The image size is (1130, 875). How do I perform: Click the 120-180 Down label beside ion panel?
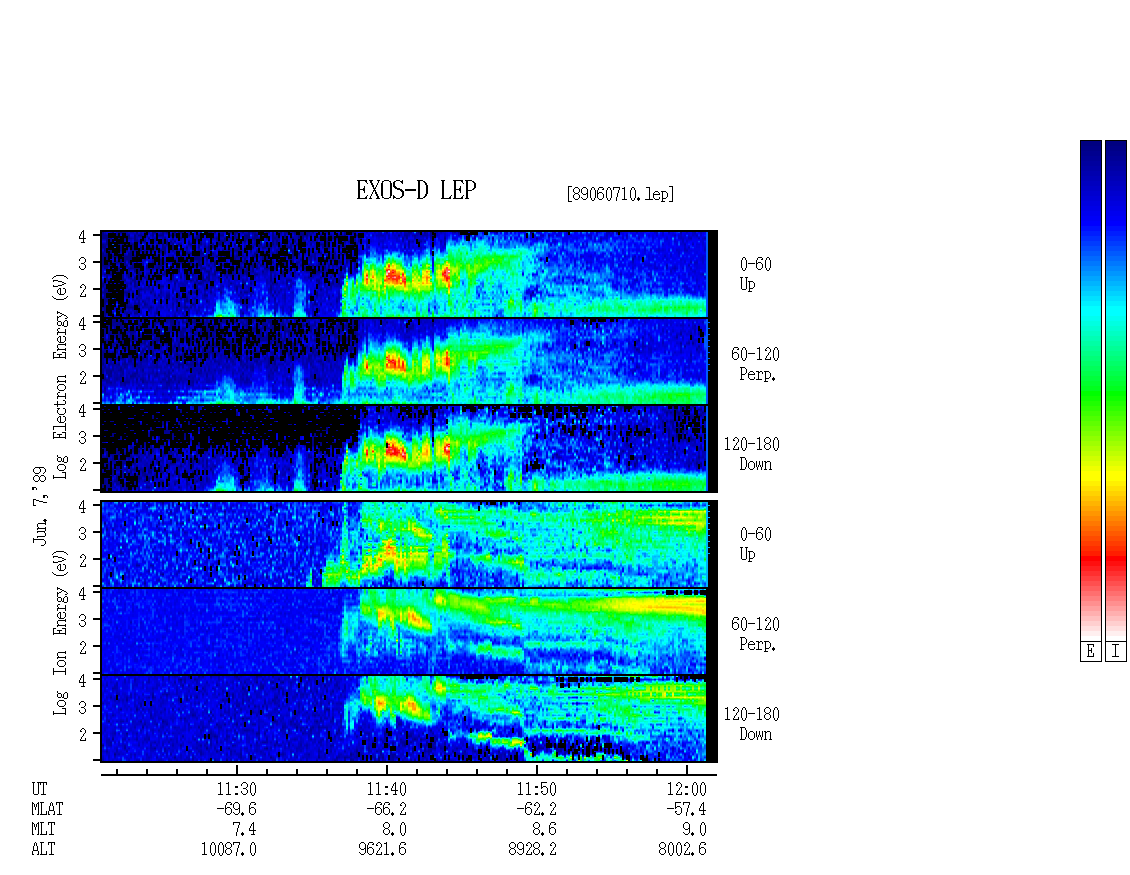(752, 724)
